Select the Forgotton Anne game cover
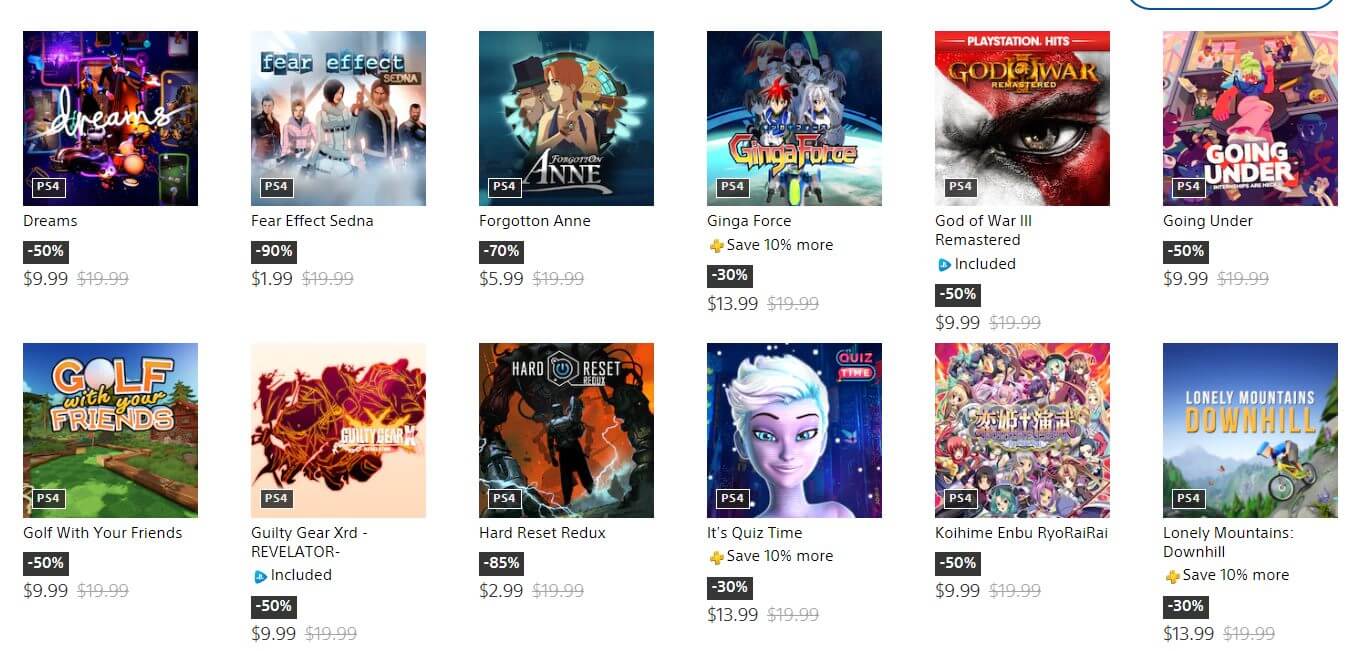1351x651 pixels. (x=566, y=118)
